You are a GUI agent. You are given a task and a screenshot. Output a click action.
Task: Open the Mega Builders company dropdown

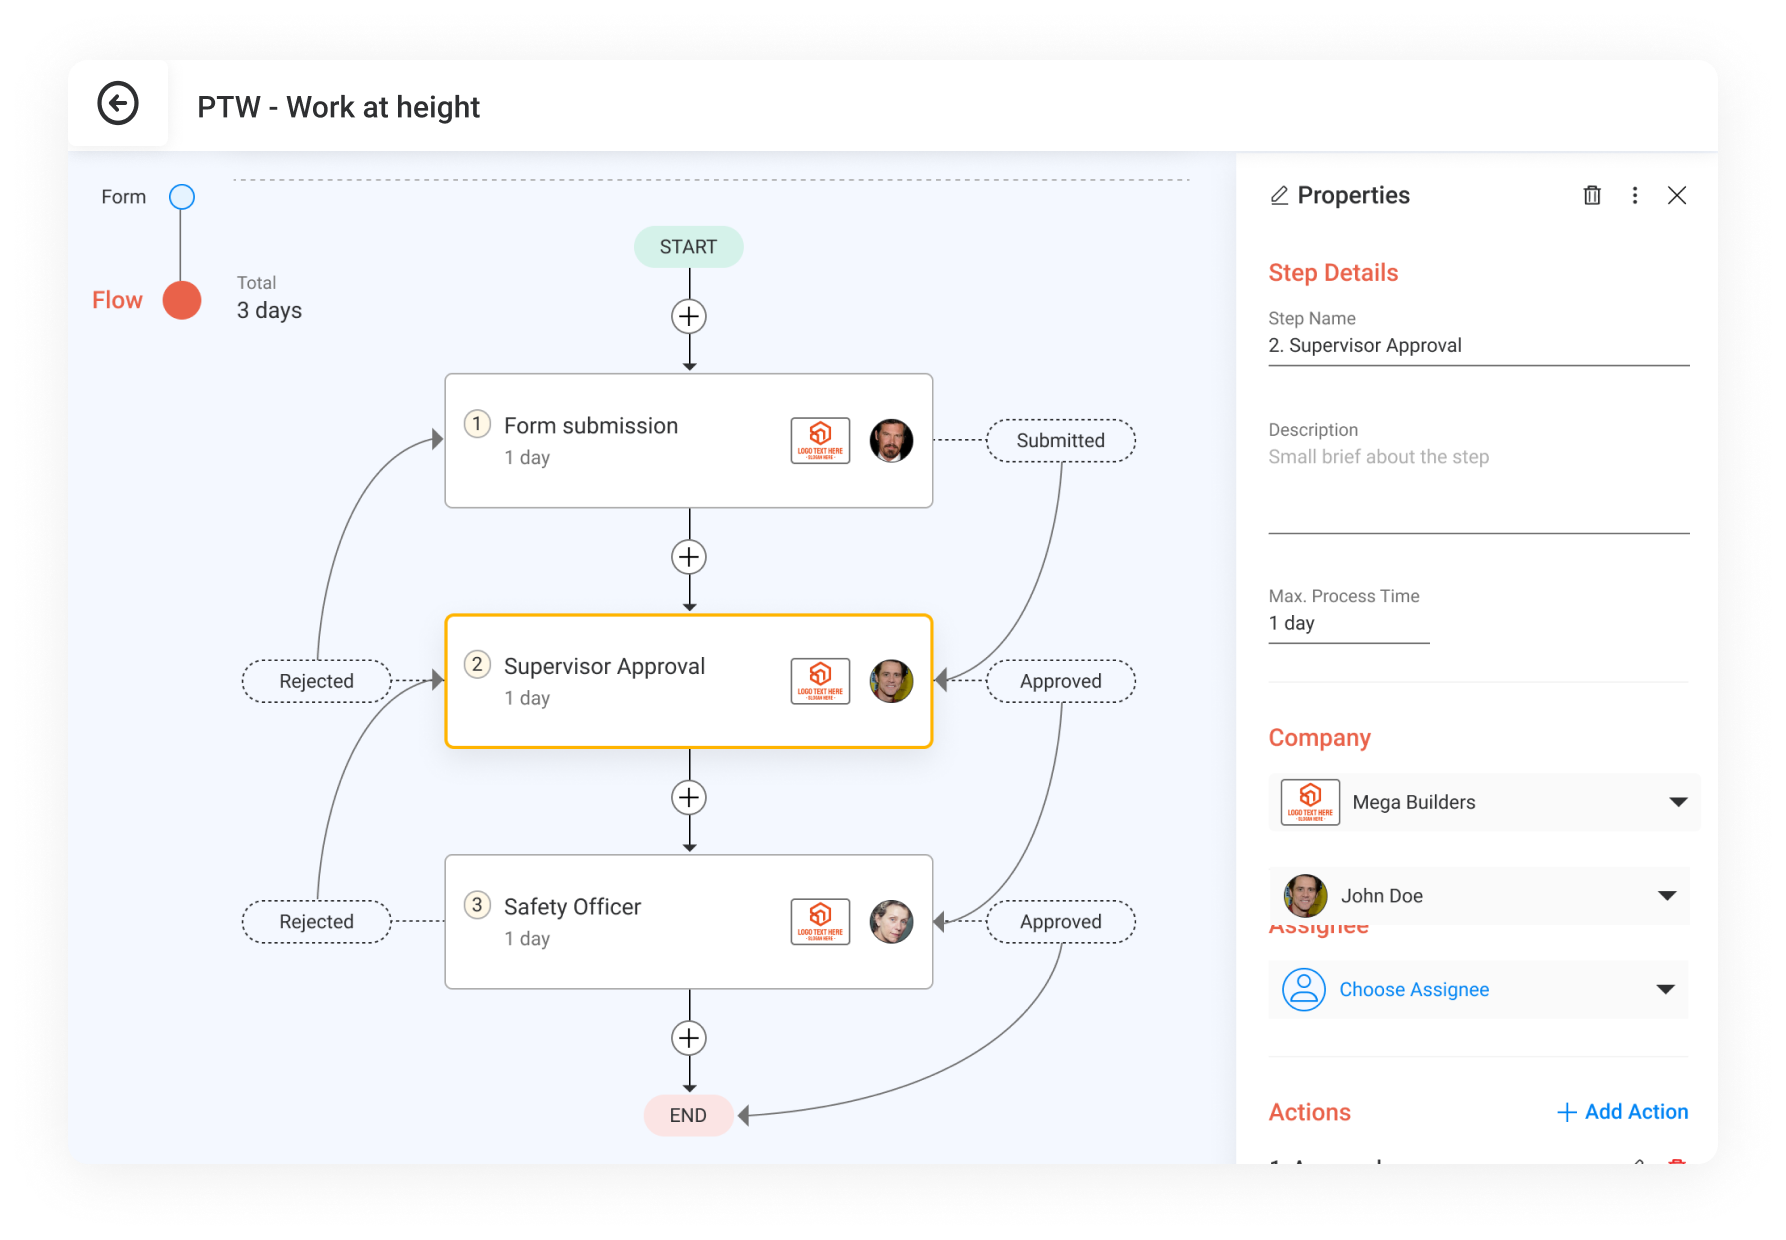click(x=1678, y=801)
